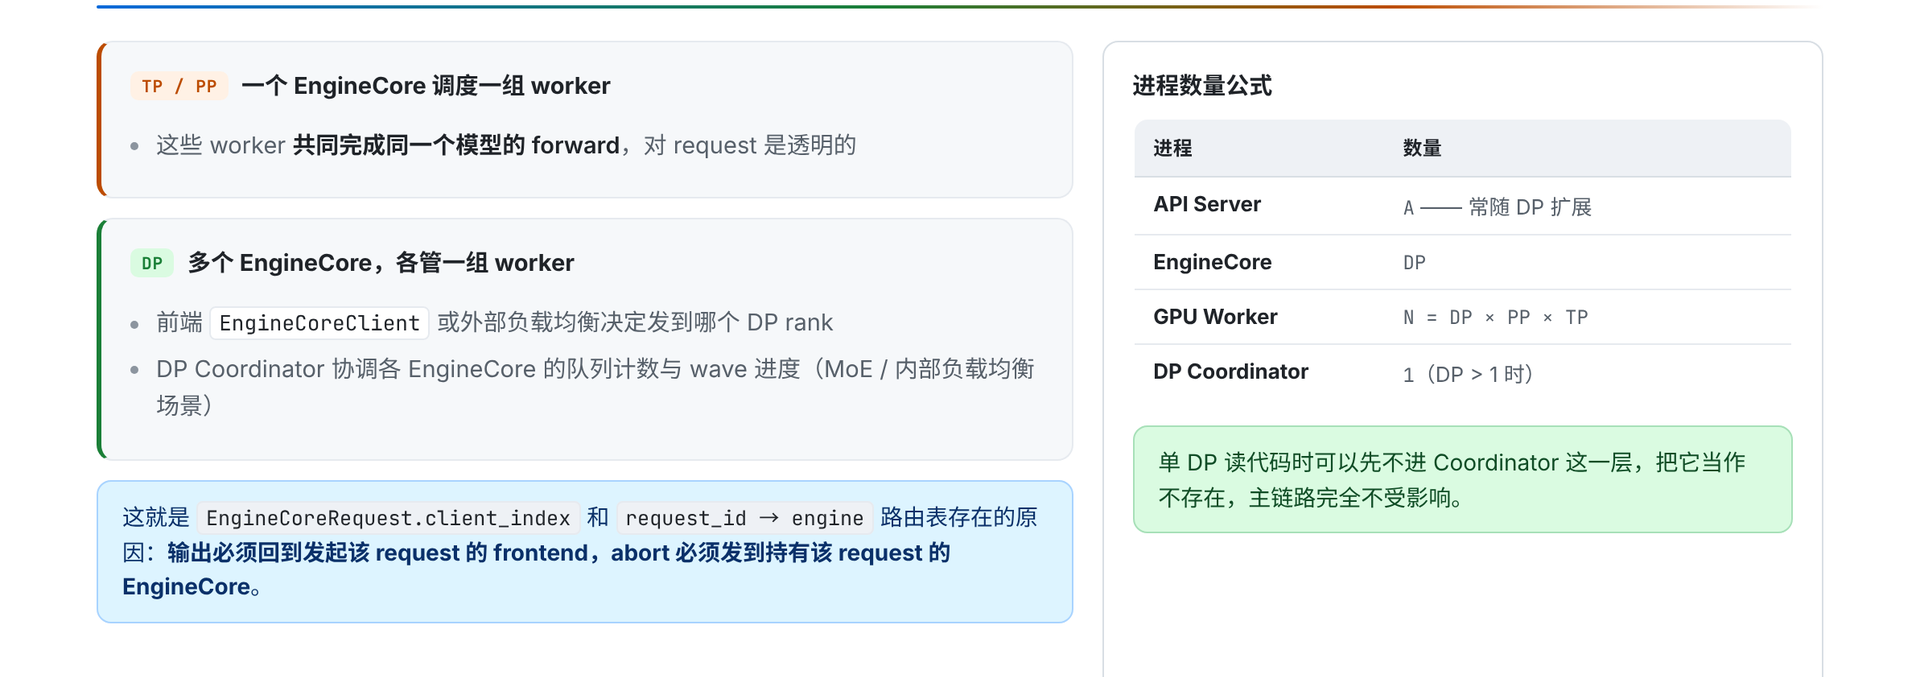
Task: Click the bullet starting with DP Coordinator 协调各
Action: (x=595, y=387)
